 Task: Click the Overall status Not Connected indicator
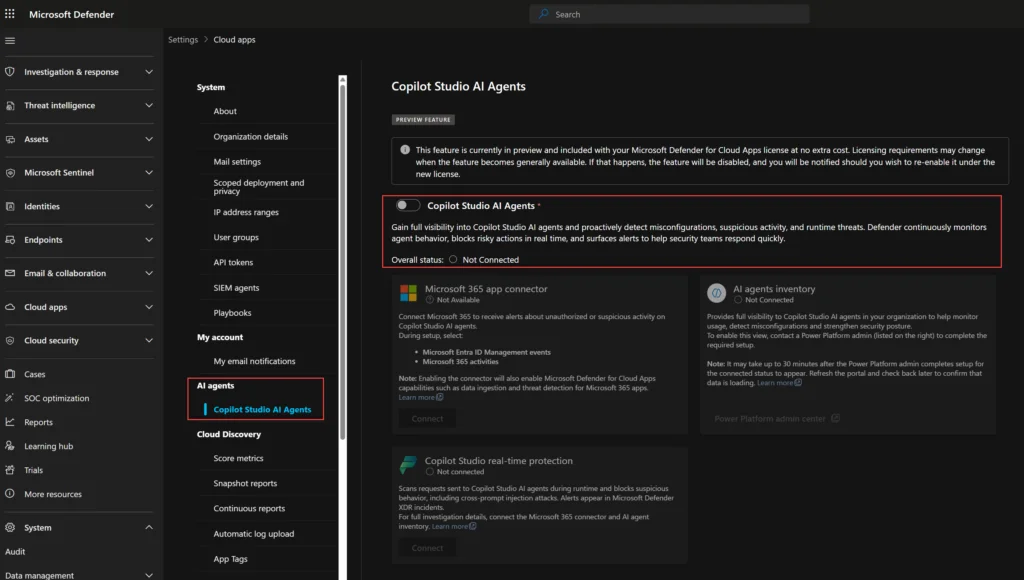[453, 259]
